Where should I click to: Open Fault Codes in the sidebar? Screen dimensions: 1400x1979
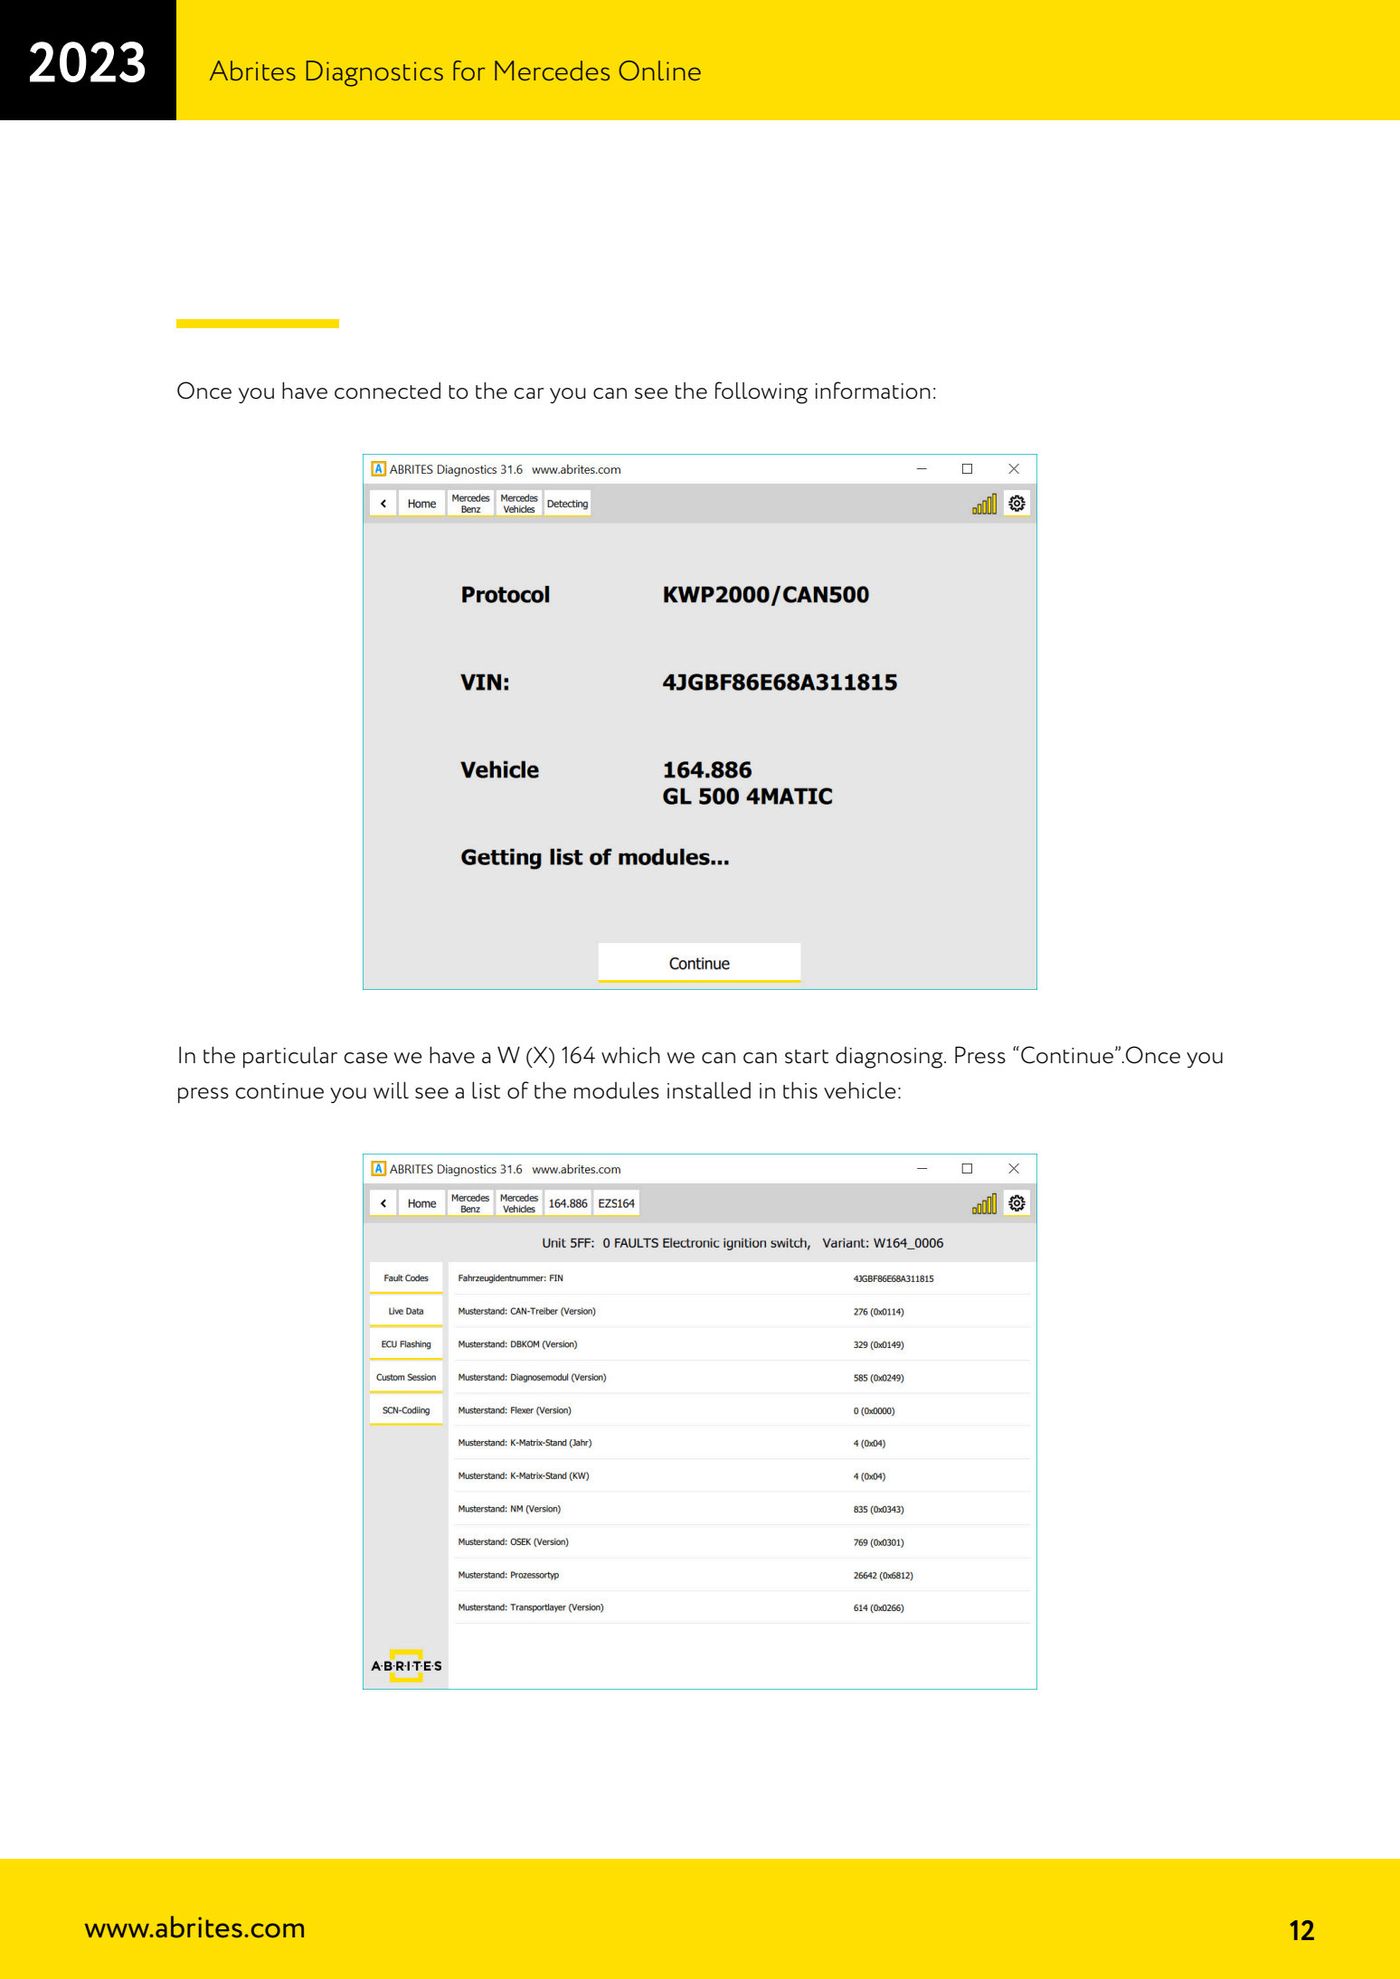[406, 1278]
